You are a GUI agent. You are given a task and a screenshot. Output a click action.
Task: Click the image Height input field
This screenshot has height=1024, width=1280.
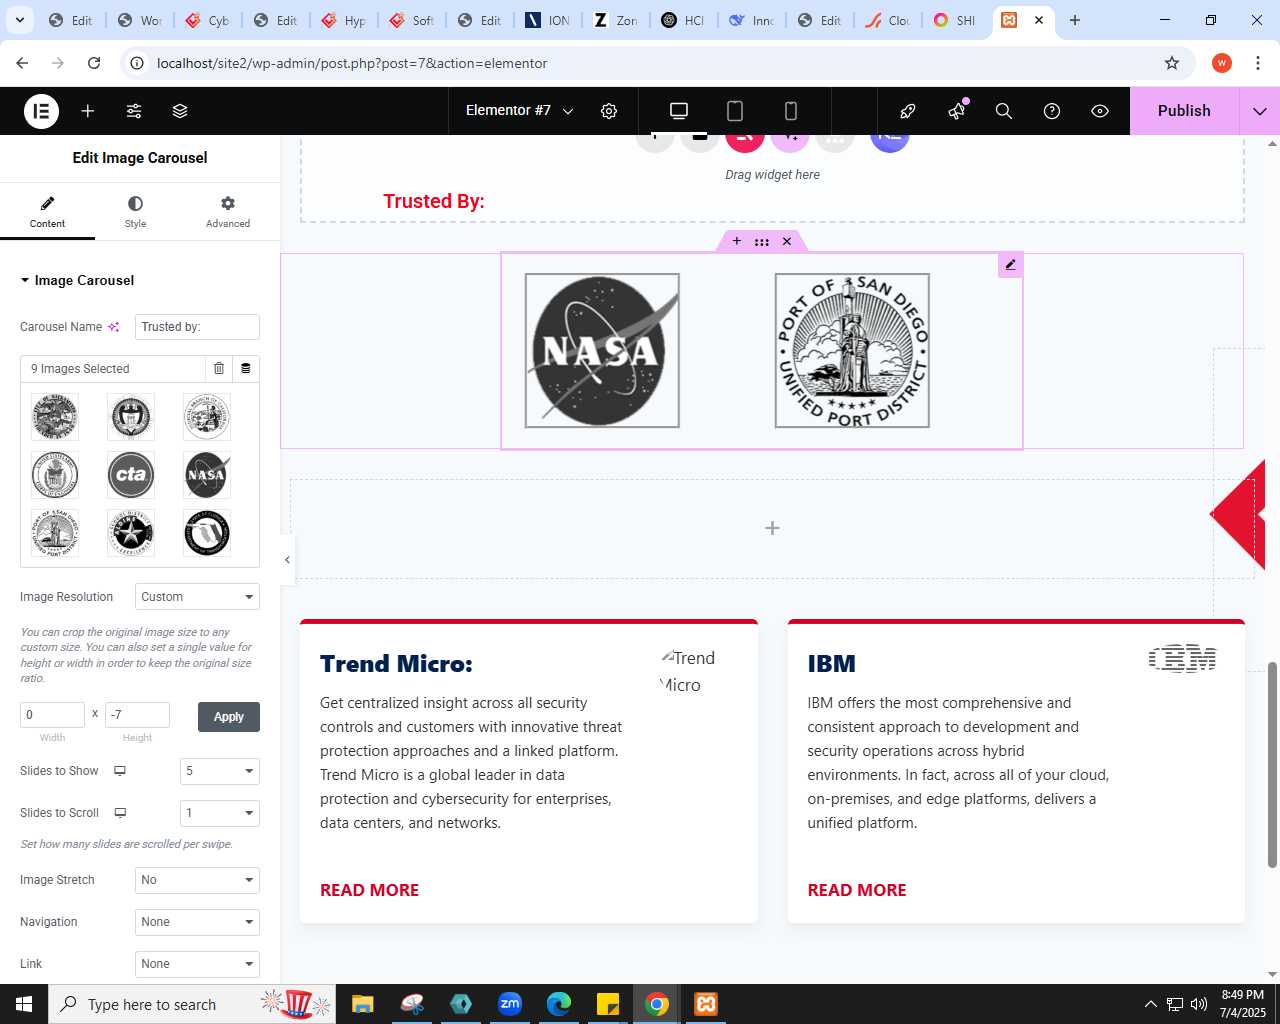[x=137, y=715]
